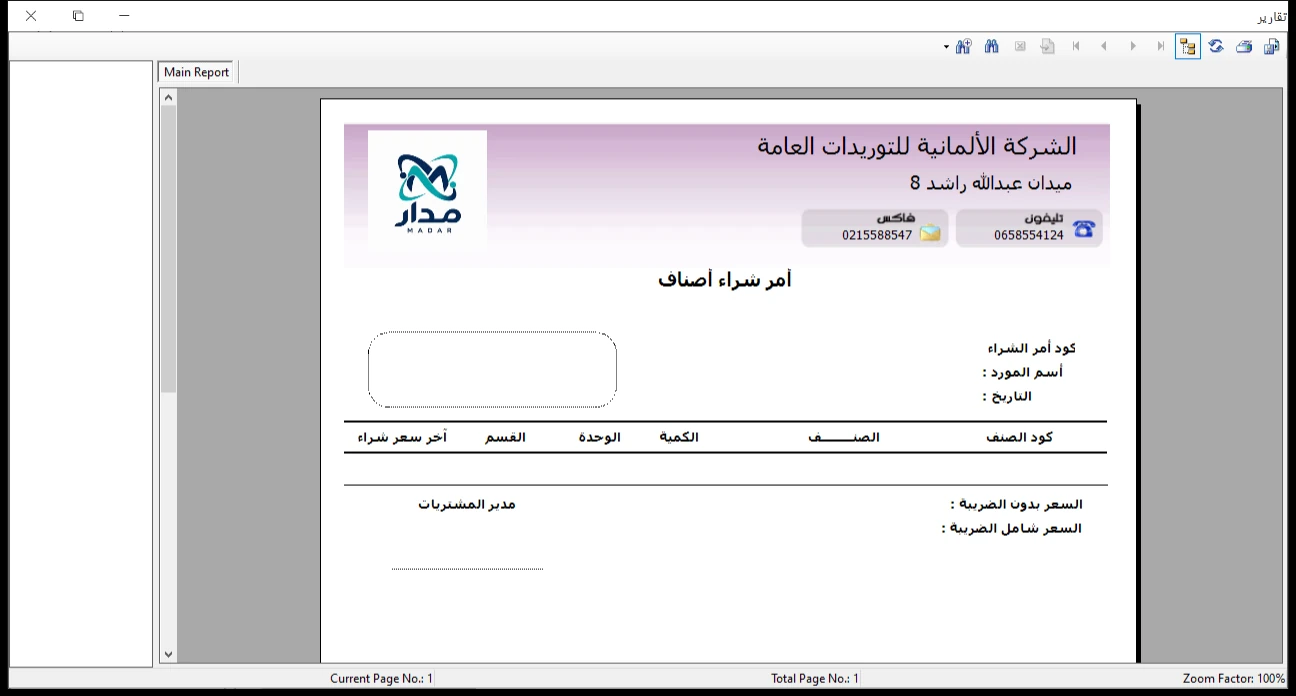The width and height of the screenshot is (1296, 696).
Task: Click the empty group tree side panel
Action: coord(81,363)
